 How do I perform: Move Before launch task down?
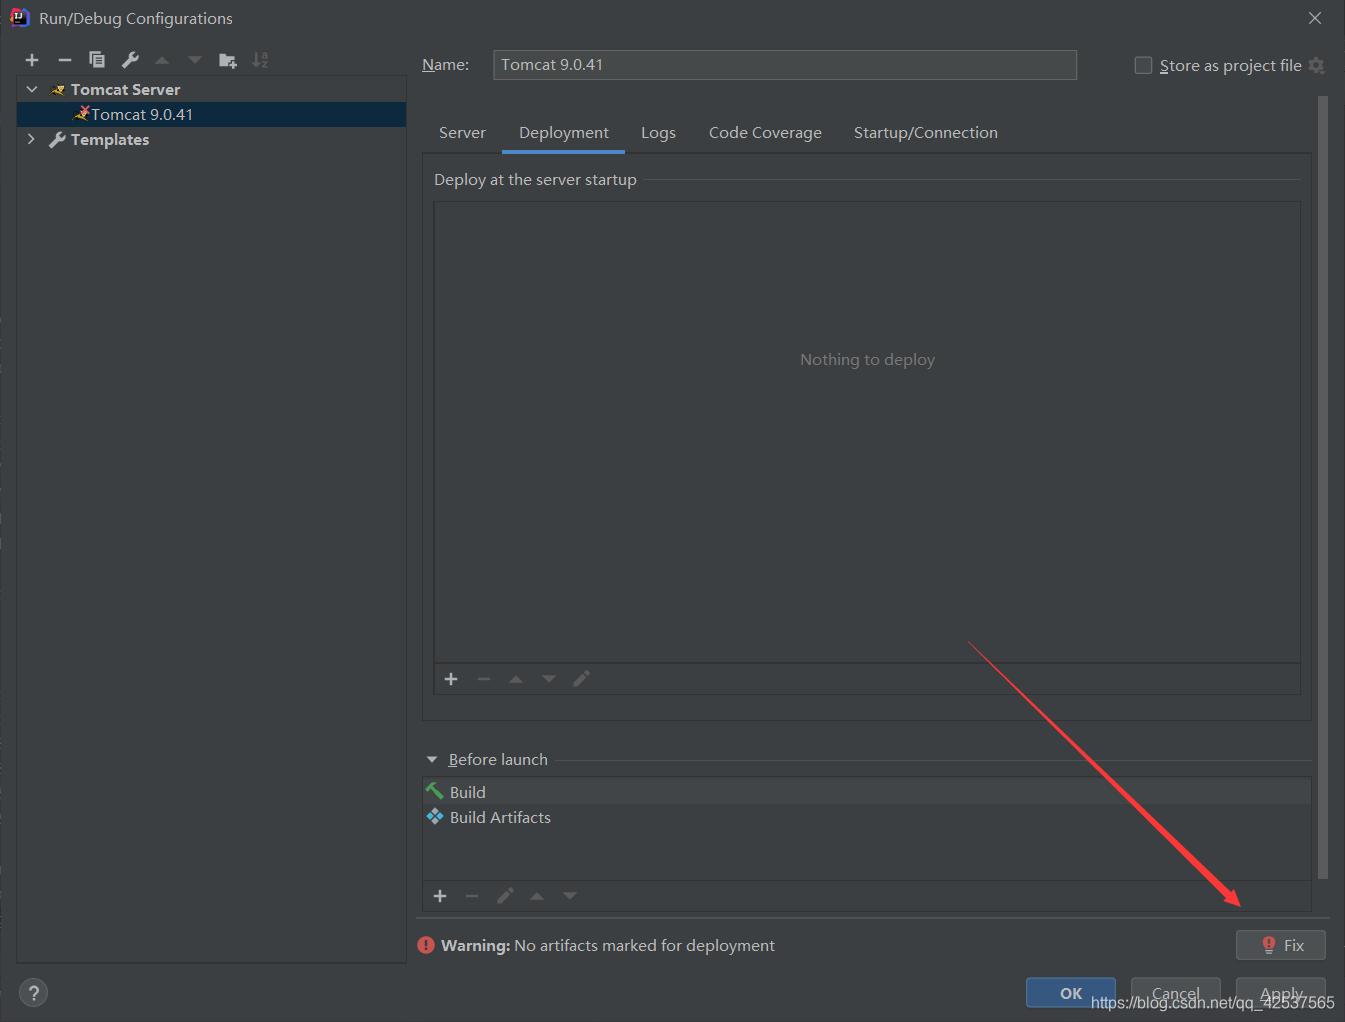pos(570,896)
